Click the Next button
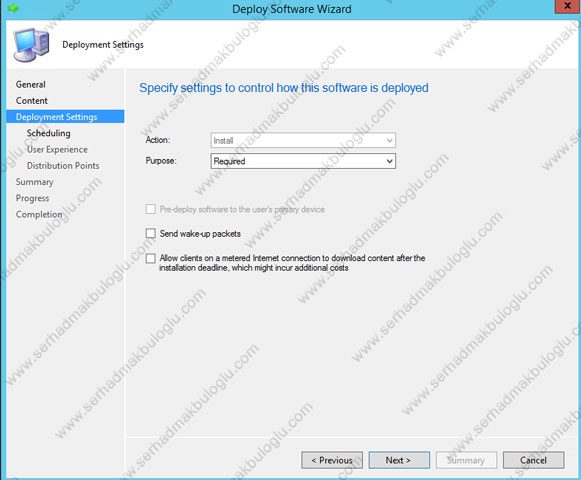The height and width of the screenshot is (480, 581). coord(399,460)
